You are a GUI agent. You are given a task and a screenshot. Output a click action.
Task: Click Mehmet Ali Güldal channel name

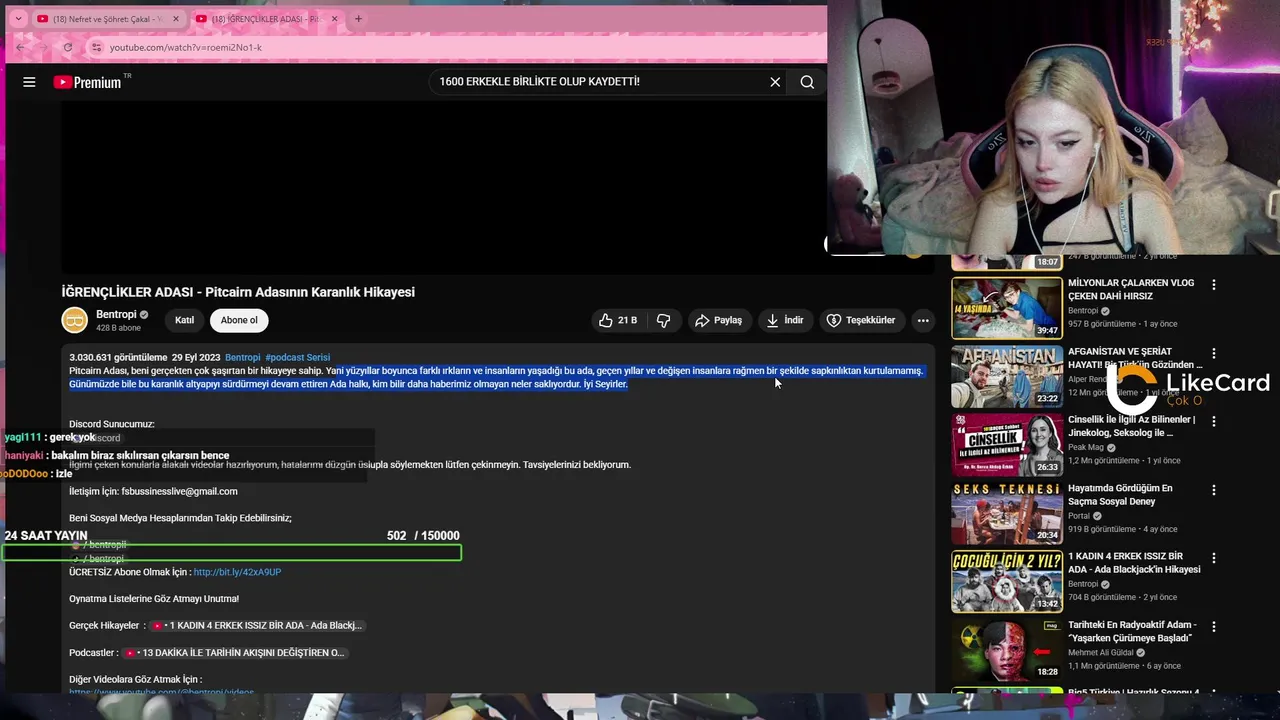pyautogui.click(x=1101, y=652)
